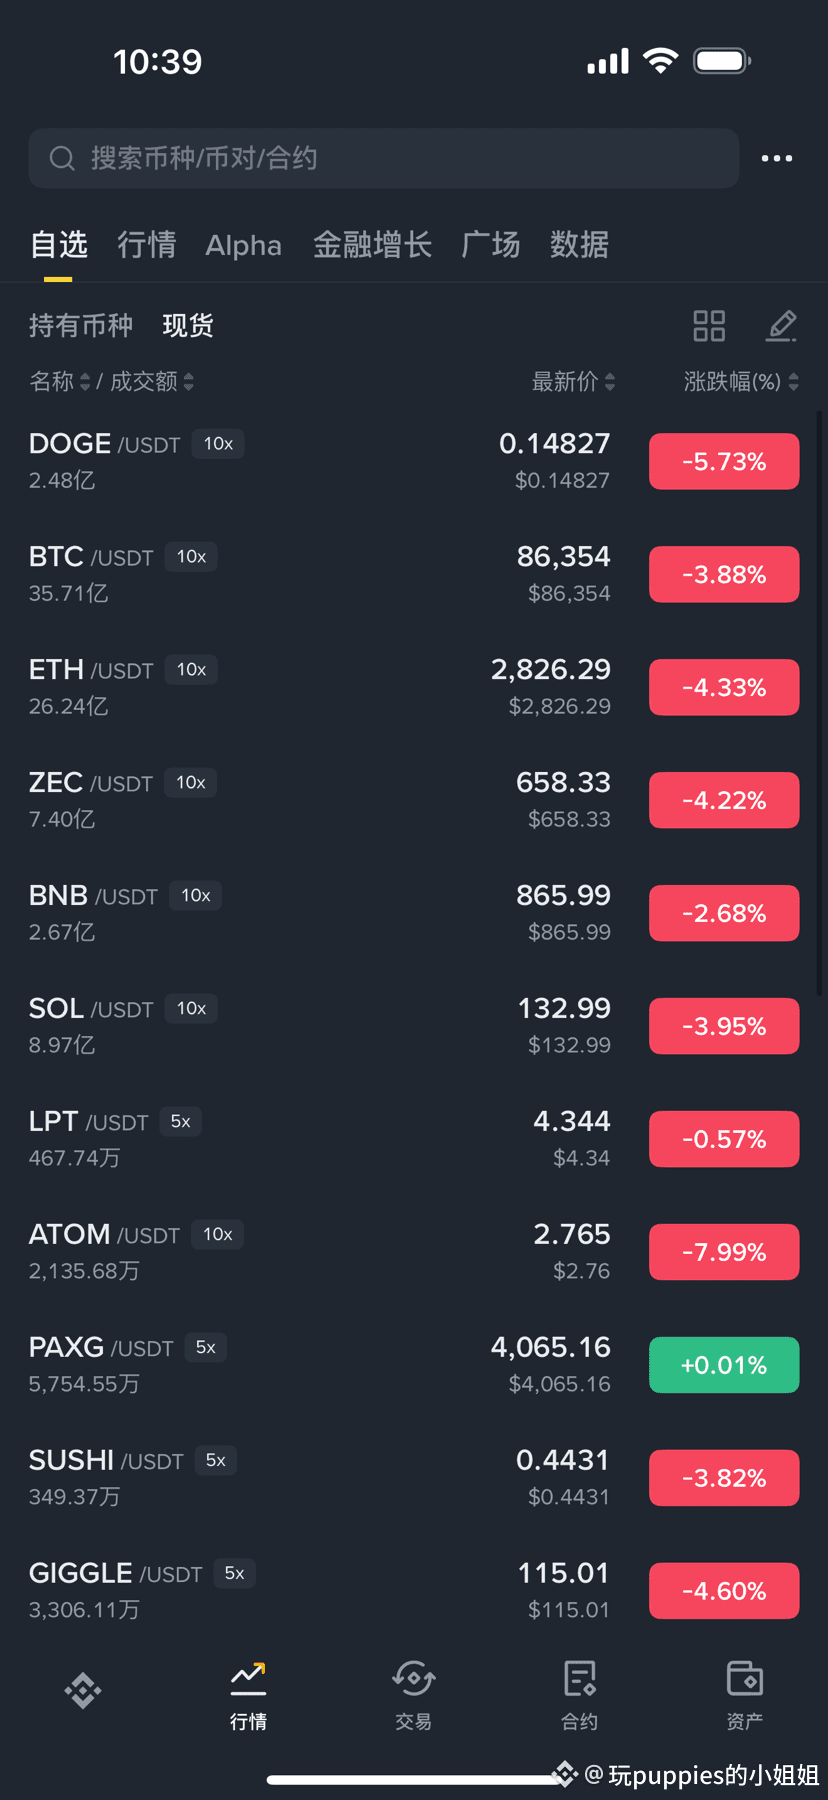Viewport: 828px width, 1800px height.
Task: Switch to grid view layout icon
Action: pyautogui.click(x=709, y=326)
